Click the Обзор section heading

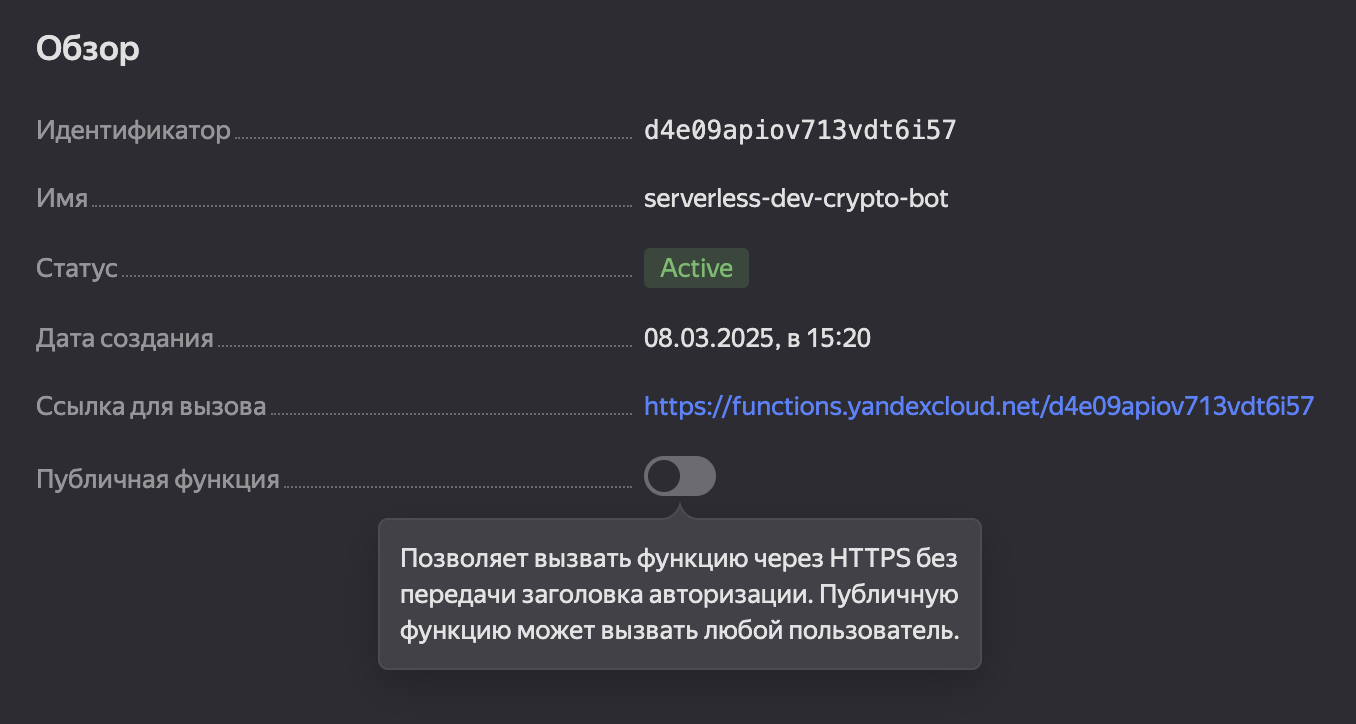(x=87, y=47)
